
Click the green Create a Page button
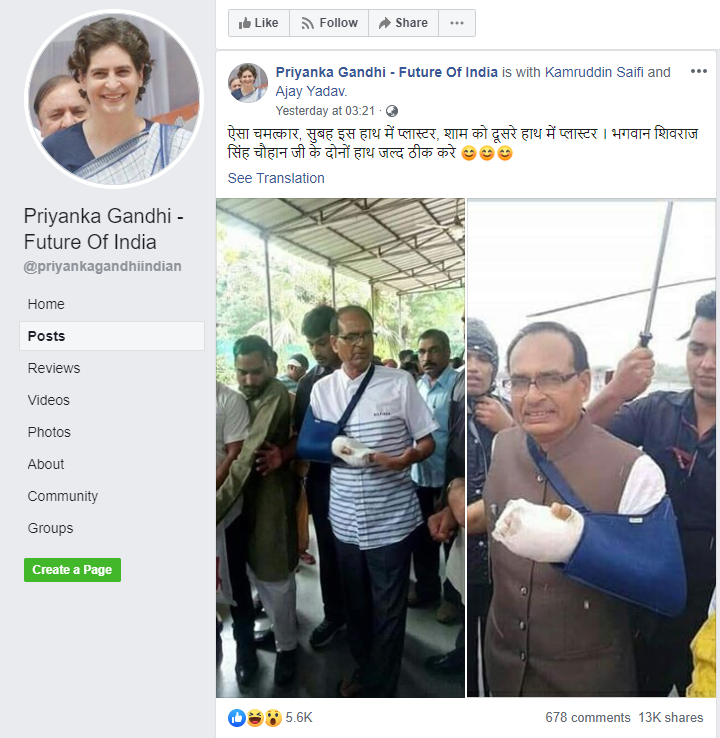(x=72, y=570)
